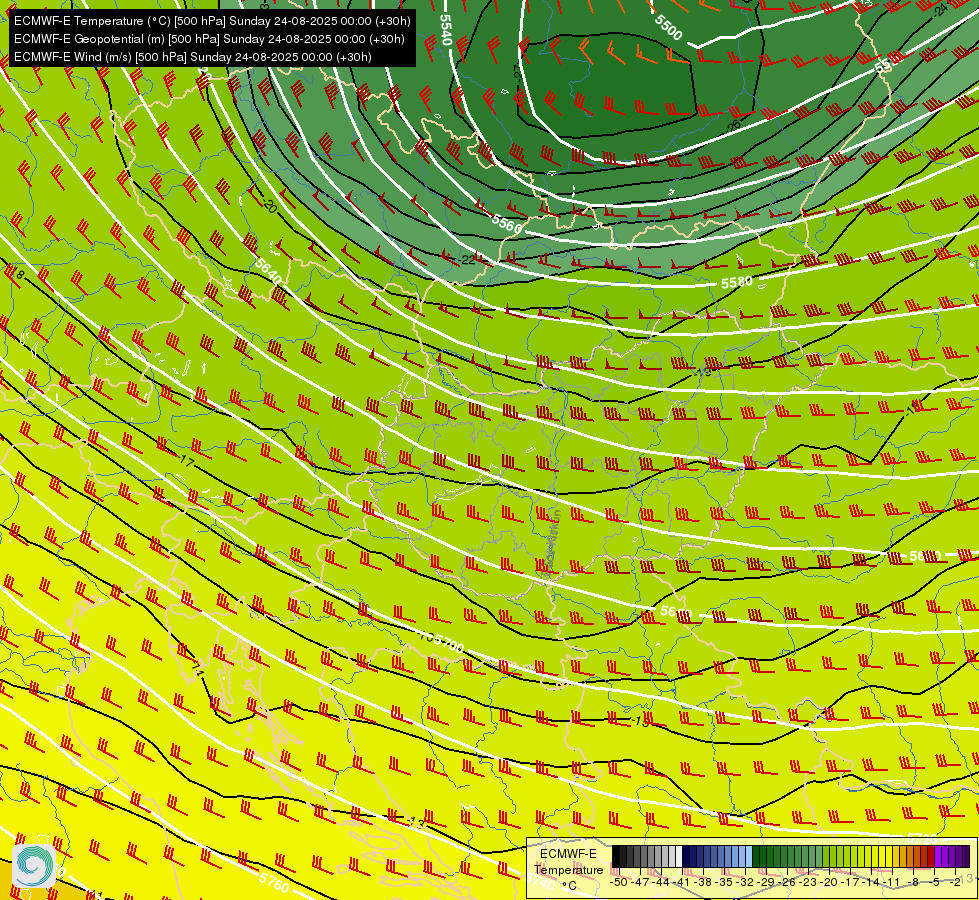
Task: Click the -22 isotherm label on map
Action: tap(467, 260)
